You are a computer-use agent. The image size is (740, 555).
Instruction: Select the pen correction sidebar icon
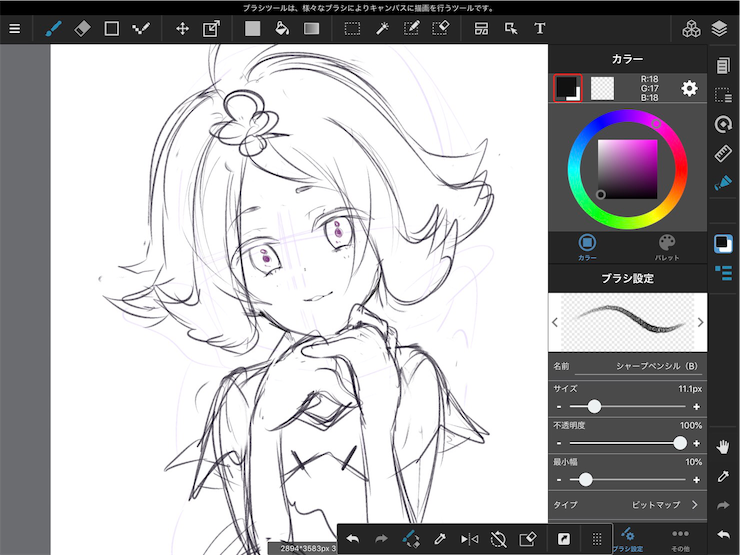point(723,183)
